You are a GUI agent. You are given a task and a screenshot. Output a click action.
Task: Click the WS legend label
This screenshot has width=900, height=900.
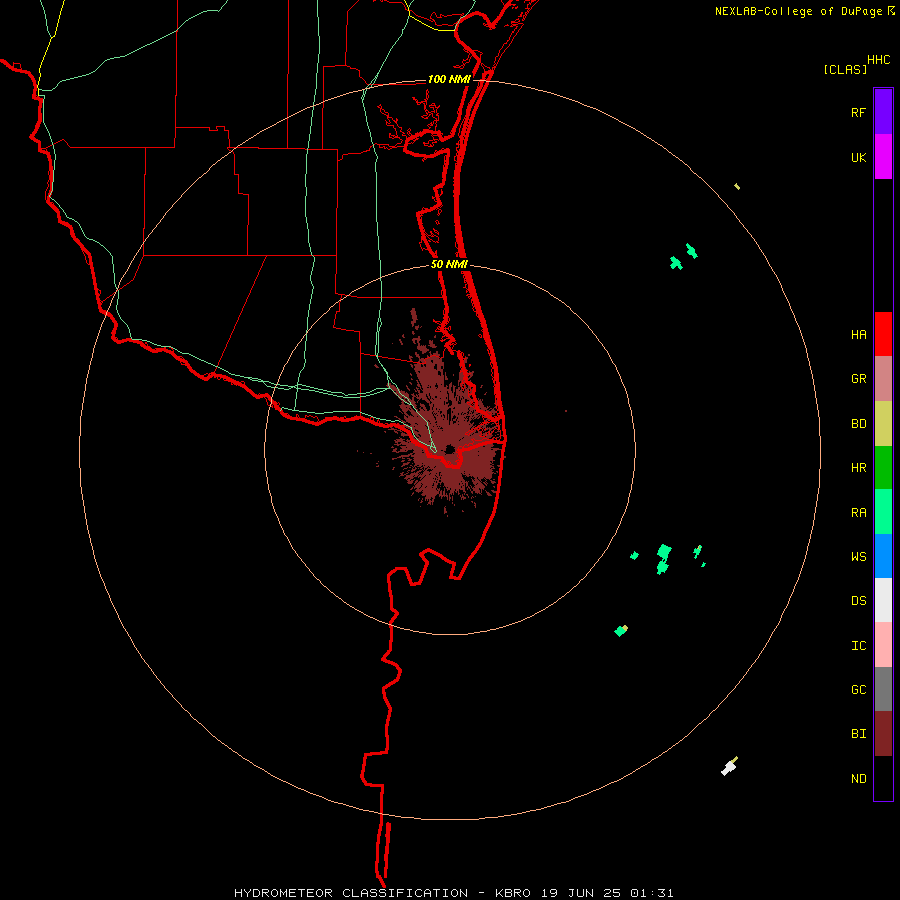[858, 557]
